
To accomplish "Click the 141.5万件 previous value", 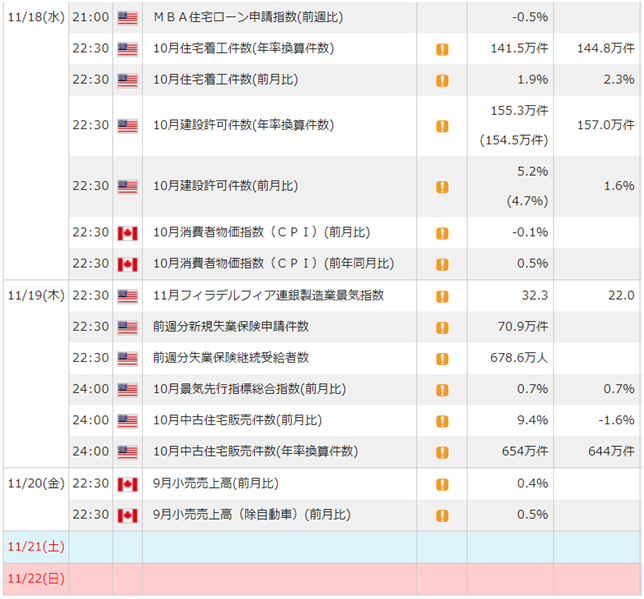I will click(x=520, y=48).
